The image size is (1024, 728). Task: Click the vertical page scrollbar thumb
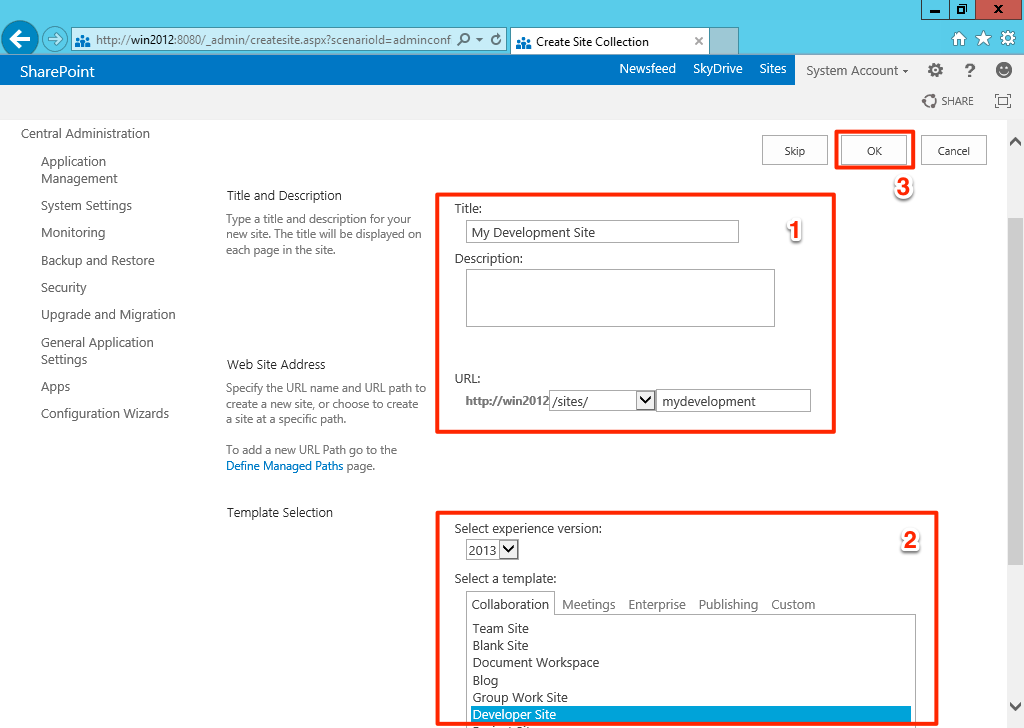(1016, 390)
